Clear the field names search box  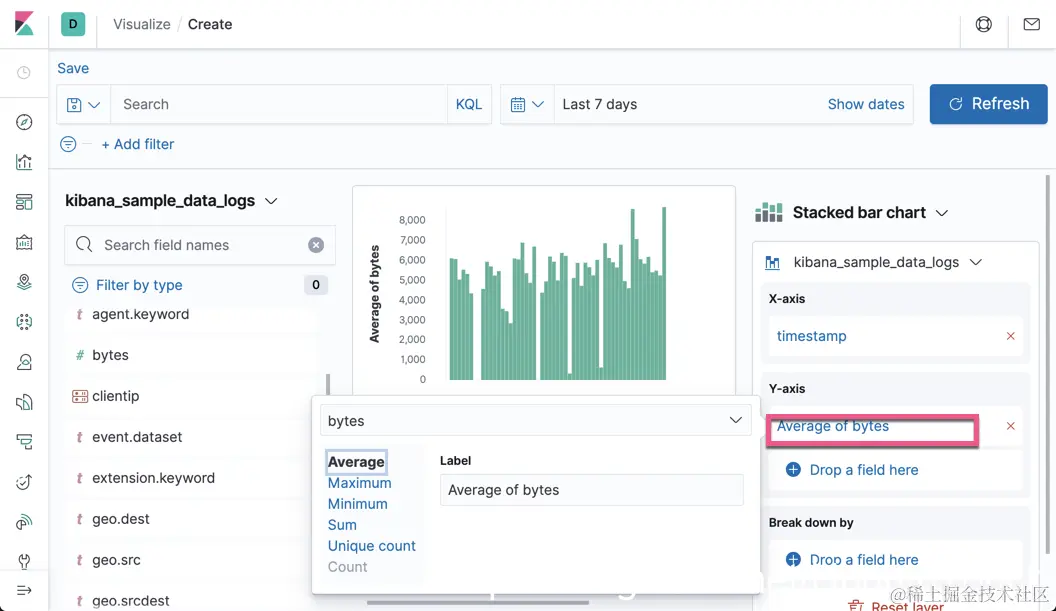click(316, 245)
